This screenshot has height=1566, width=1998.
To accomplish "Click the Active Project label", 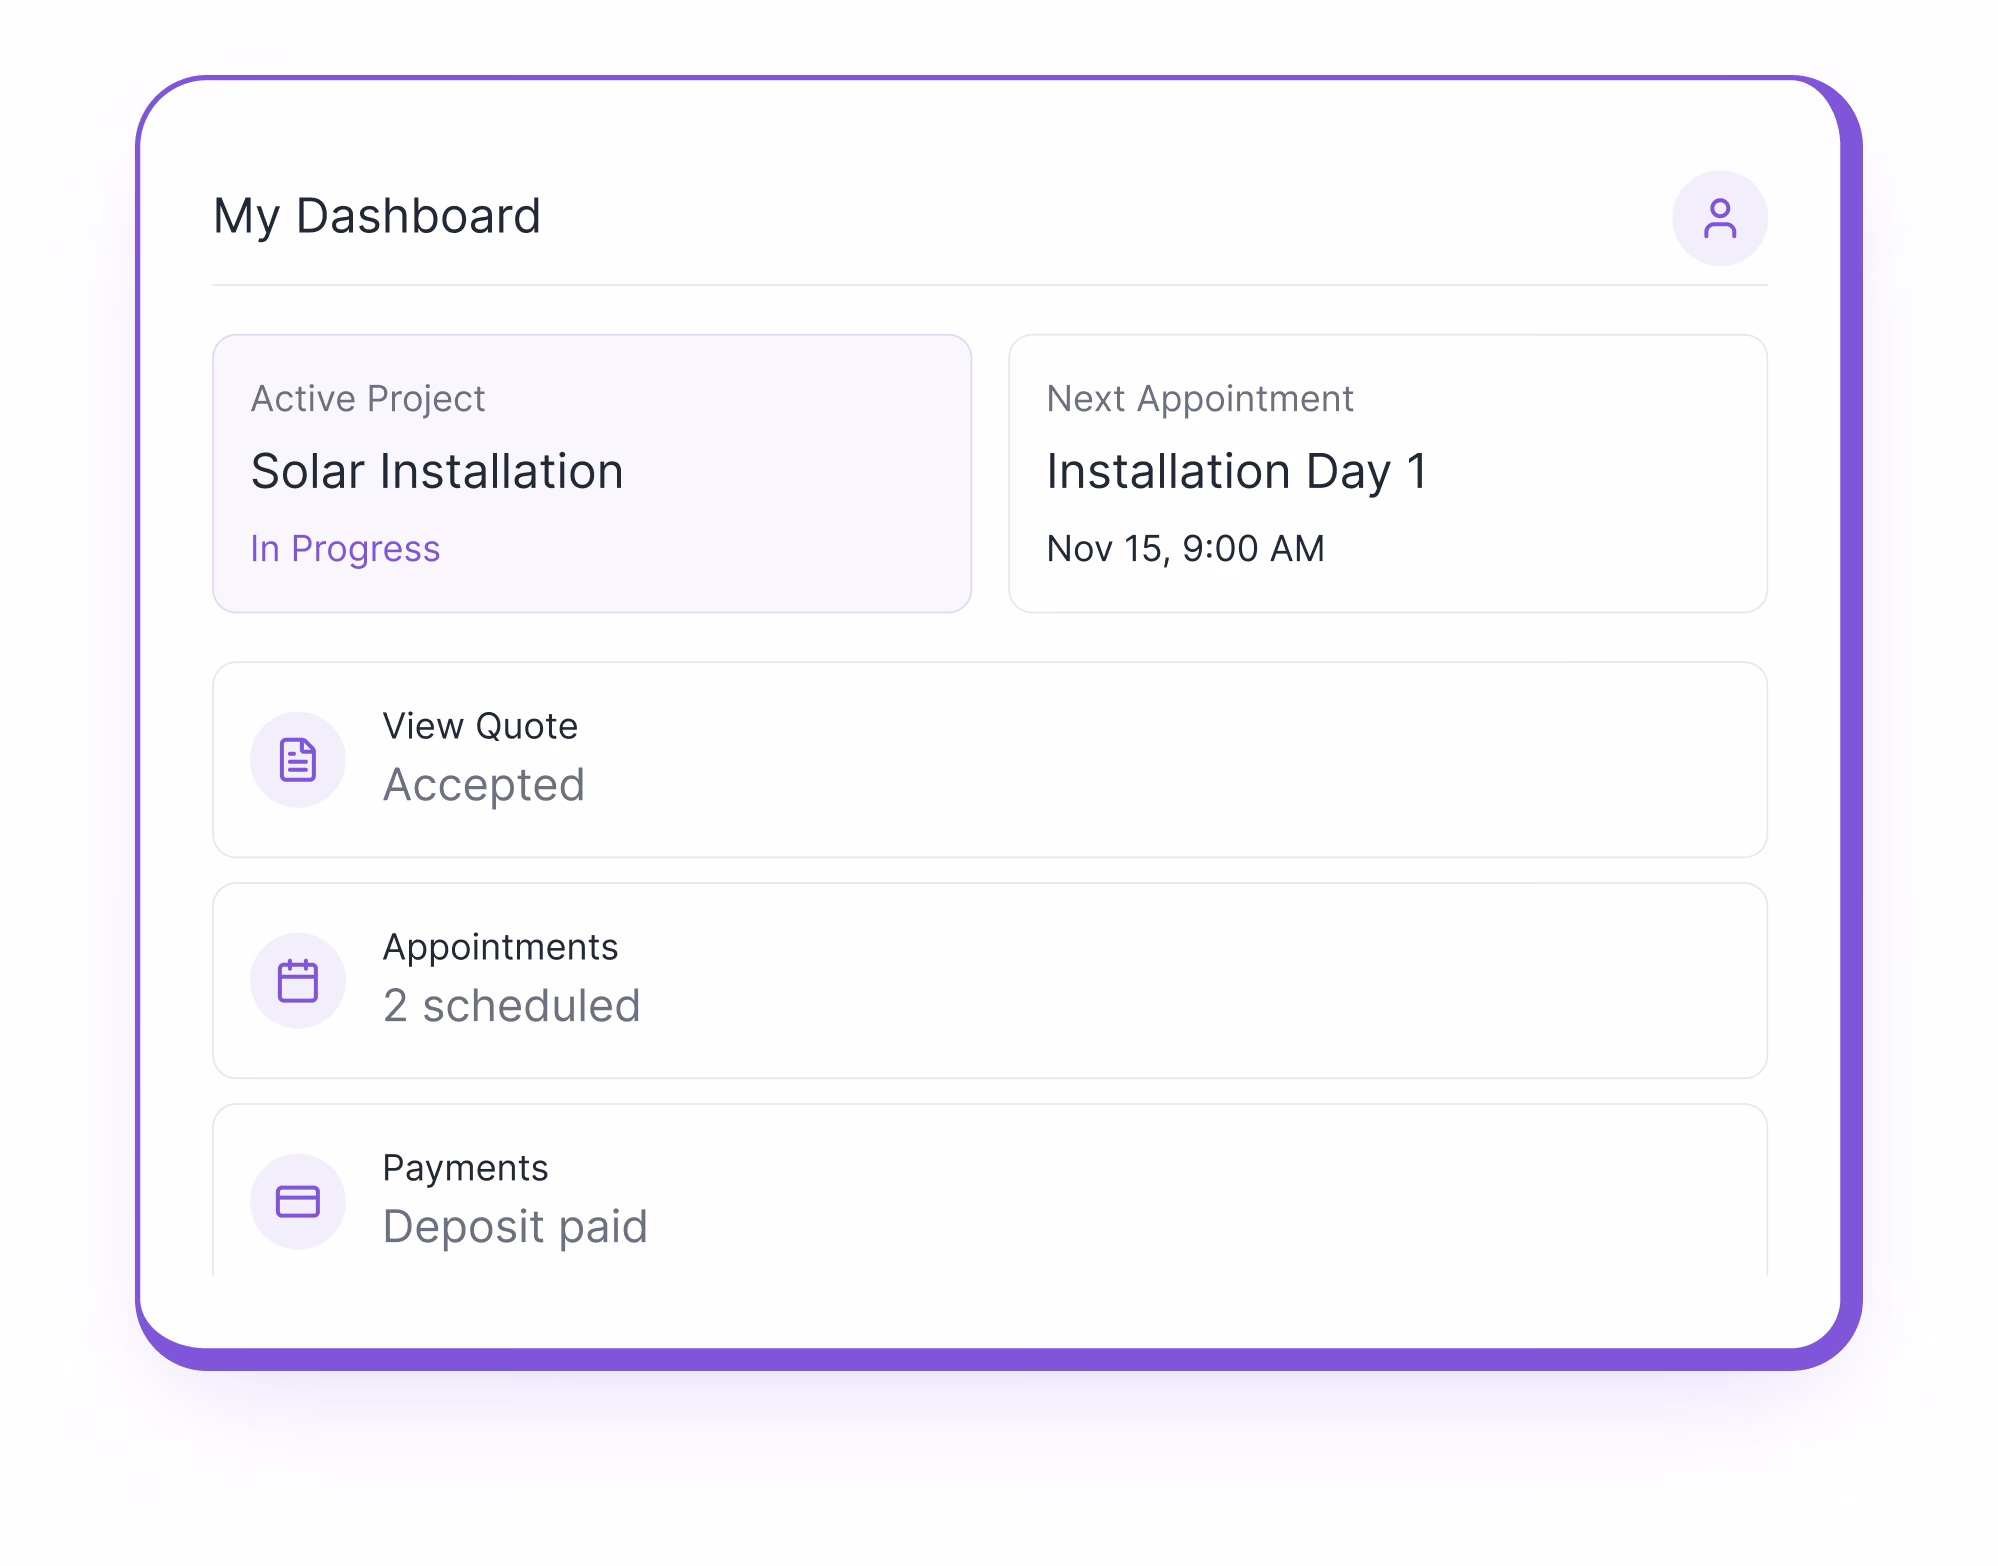I will click(x=367, y=398).
